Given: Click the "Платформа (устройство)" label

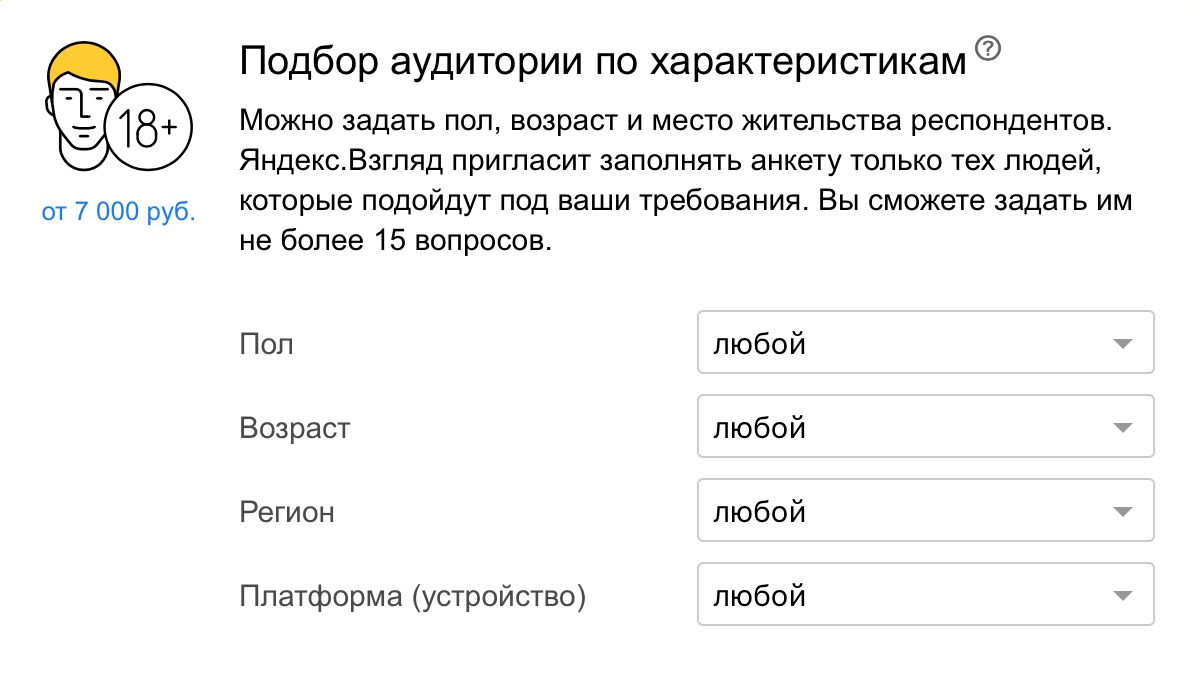Looking at the screenshot, I should (412, 597).
